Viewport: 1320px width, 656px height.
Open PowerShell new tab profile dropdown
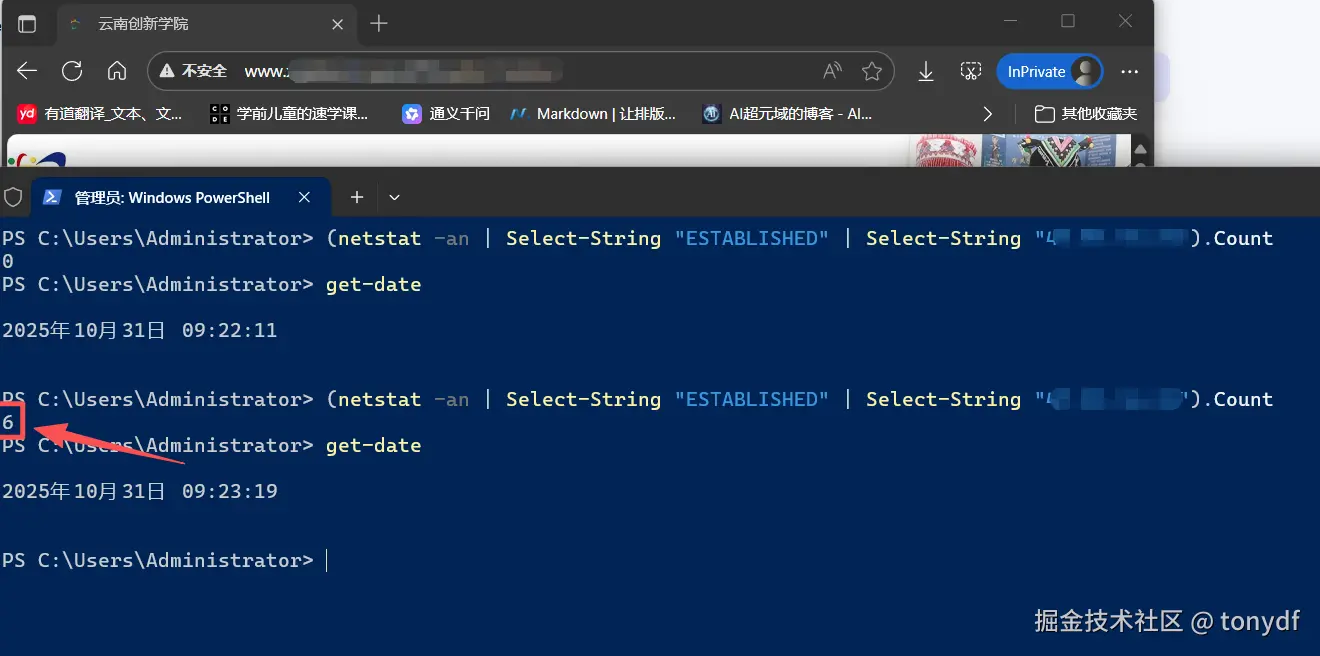point(394,198)
